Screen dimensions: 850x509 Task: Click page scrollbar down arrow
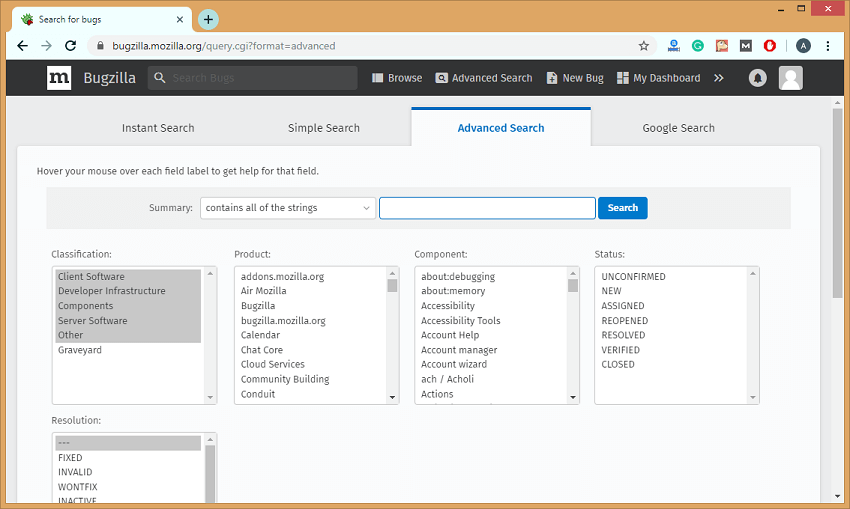pos(838,496)
